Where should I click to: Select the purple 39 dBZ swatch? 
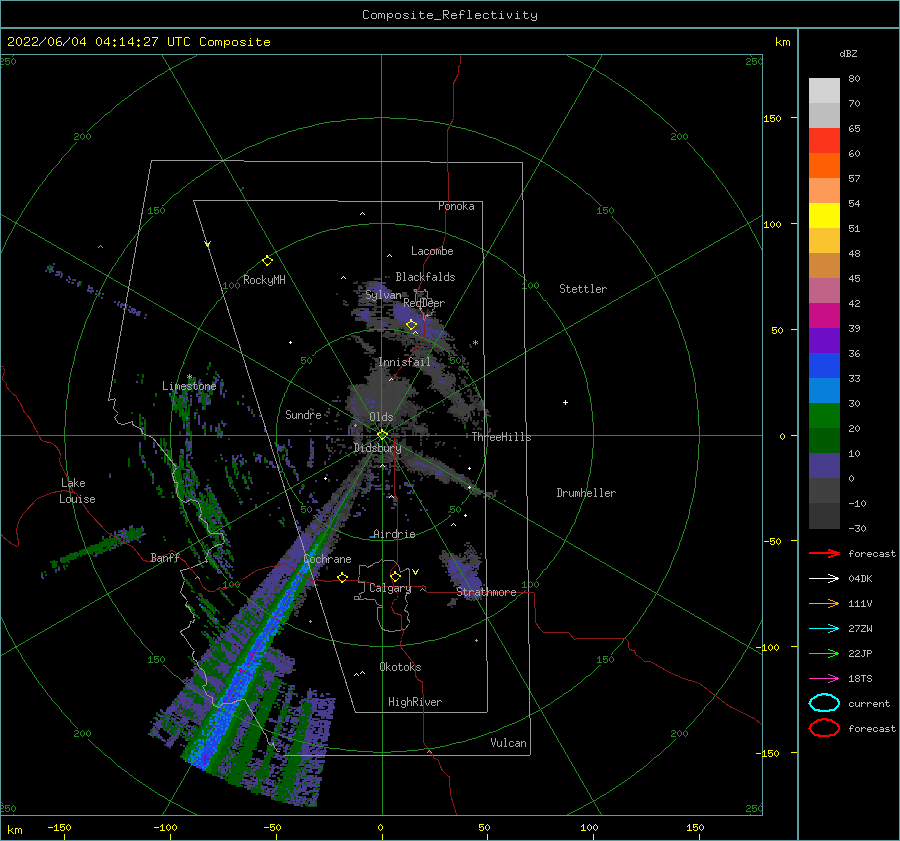point(824,340)
